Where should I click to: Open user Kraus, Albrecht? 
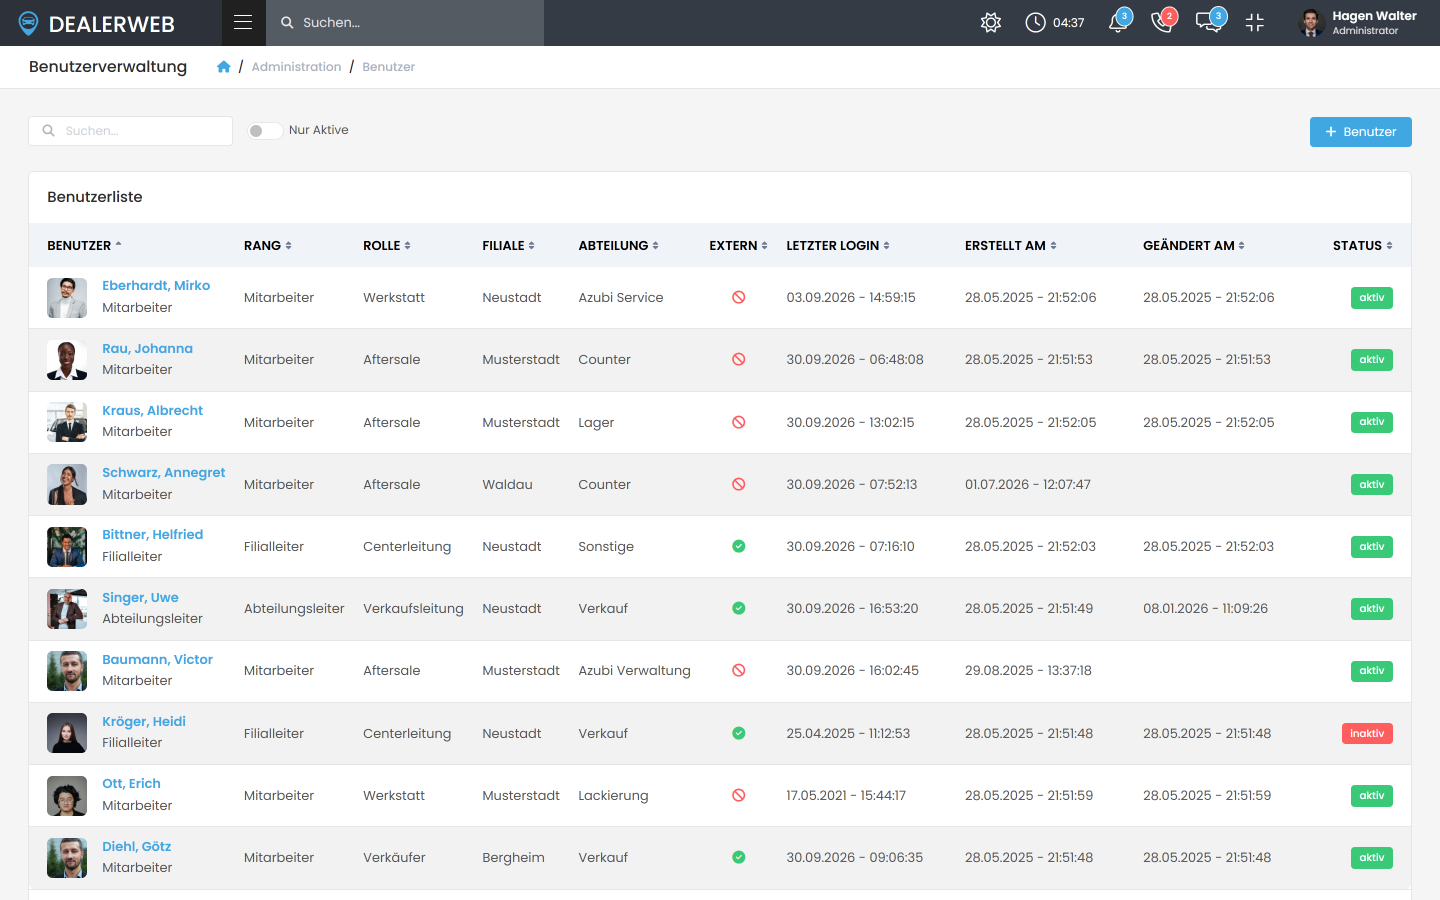(x=152, y=411)
